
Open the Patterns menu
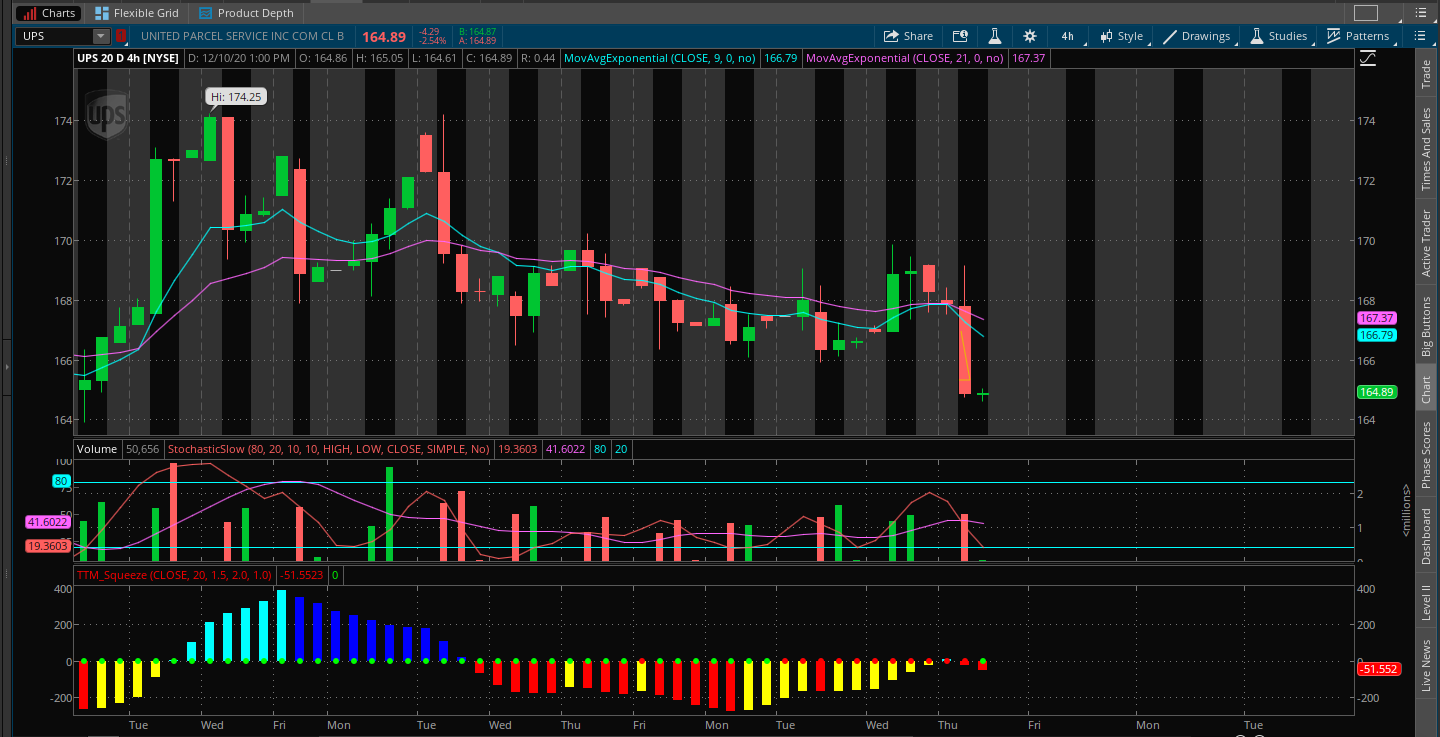click(1358, 36)
